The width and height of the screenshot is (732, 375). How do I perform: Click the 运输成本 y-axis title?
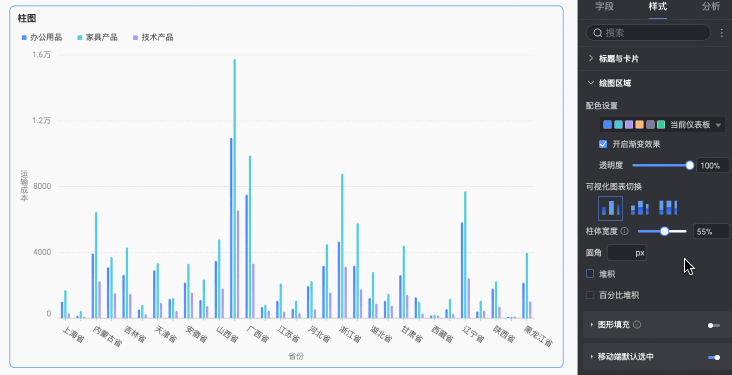(x=24, y=185)
